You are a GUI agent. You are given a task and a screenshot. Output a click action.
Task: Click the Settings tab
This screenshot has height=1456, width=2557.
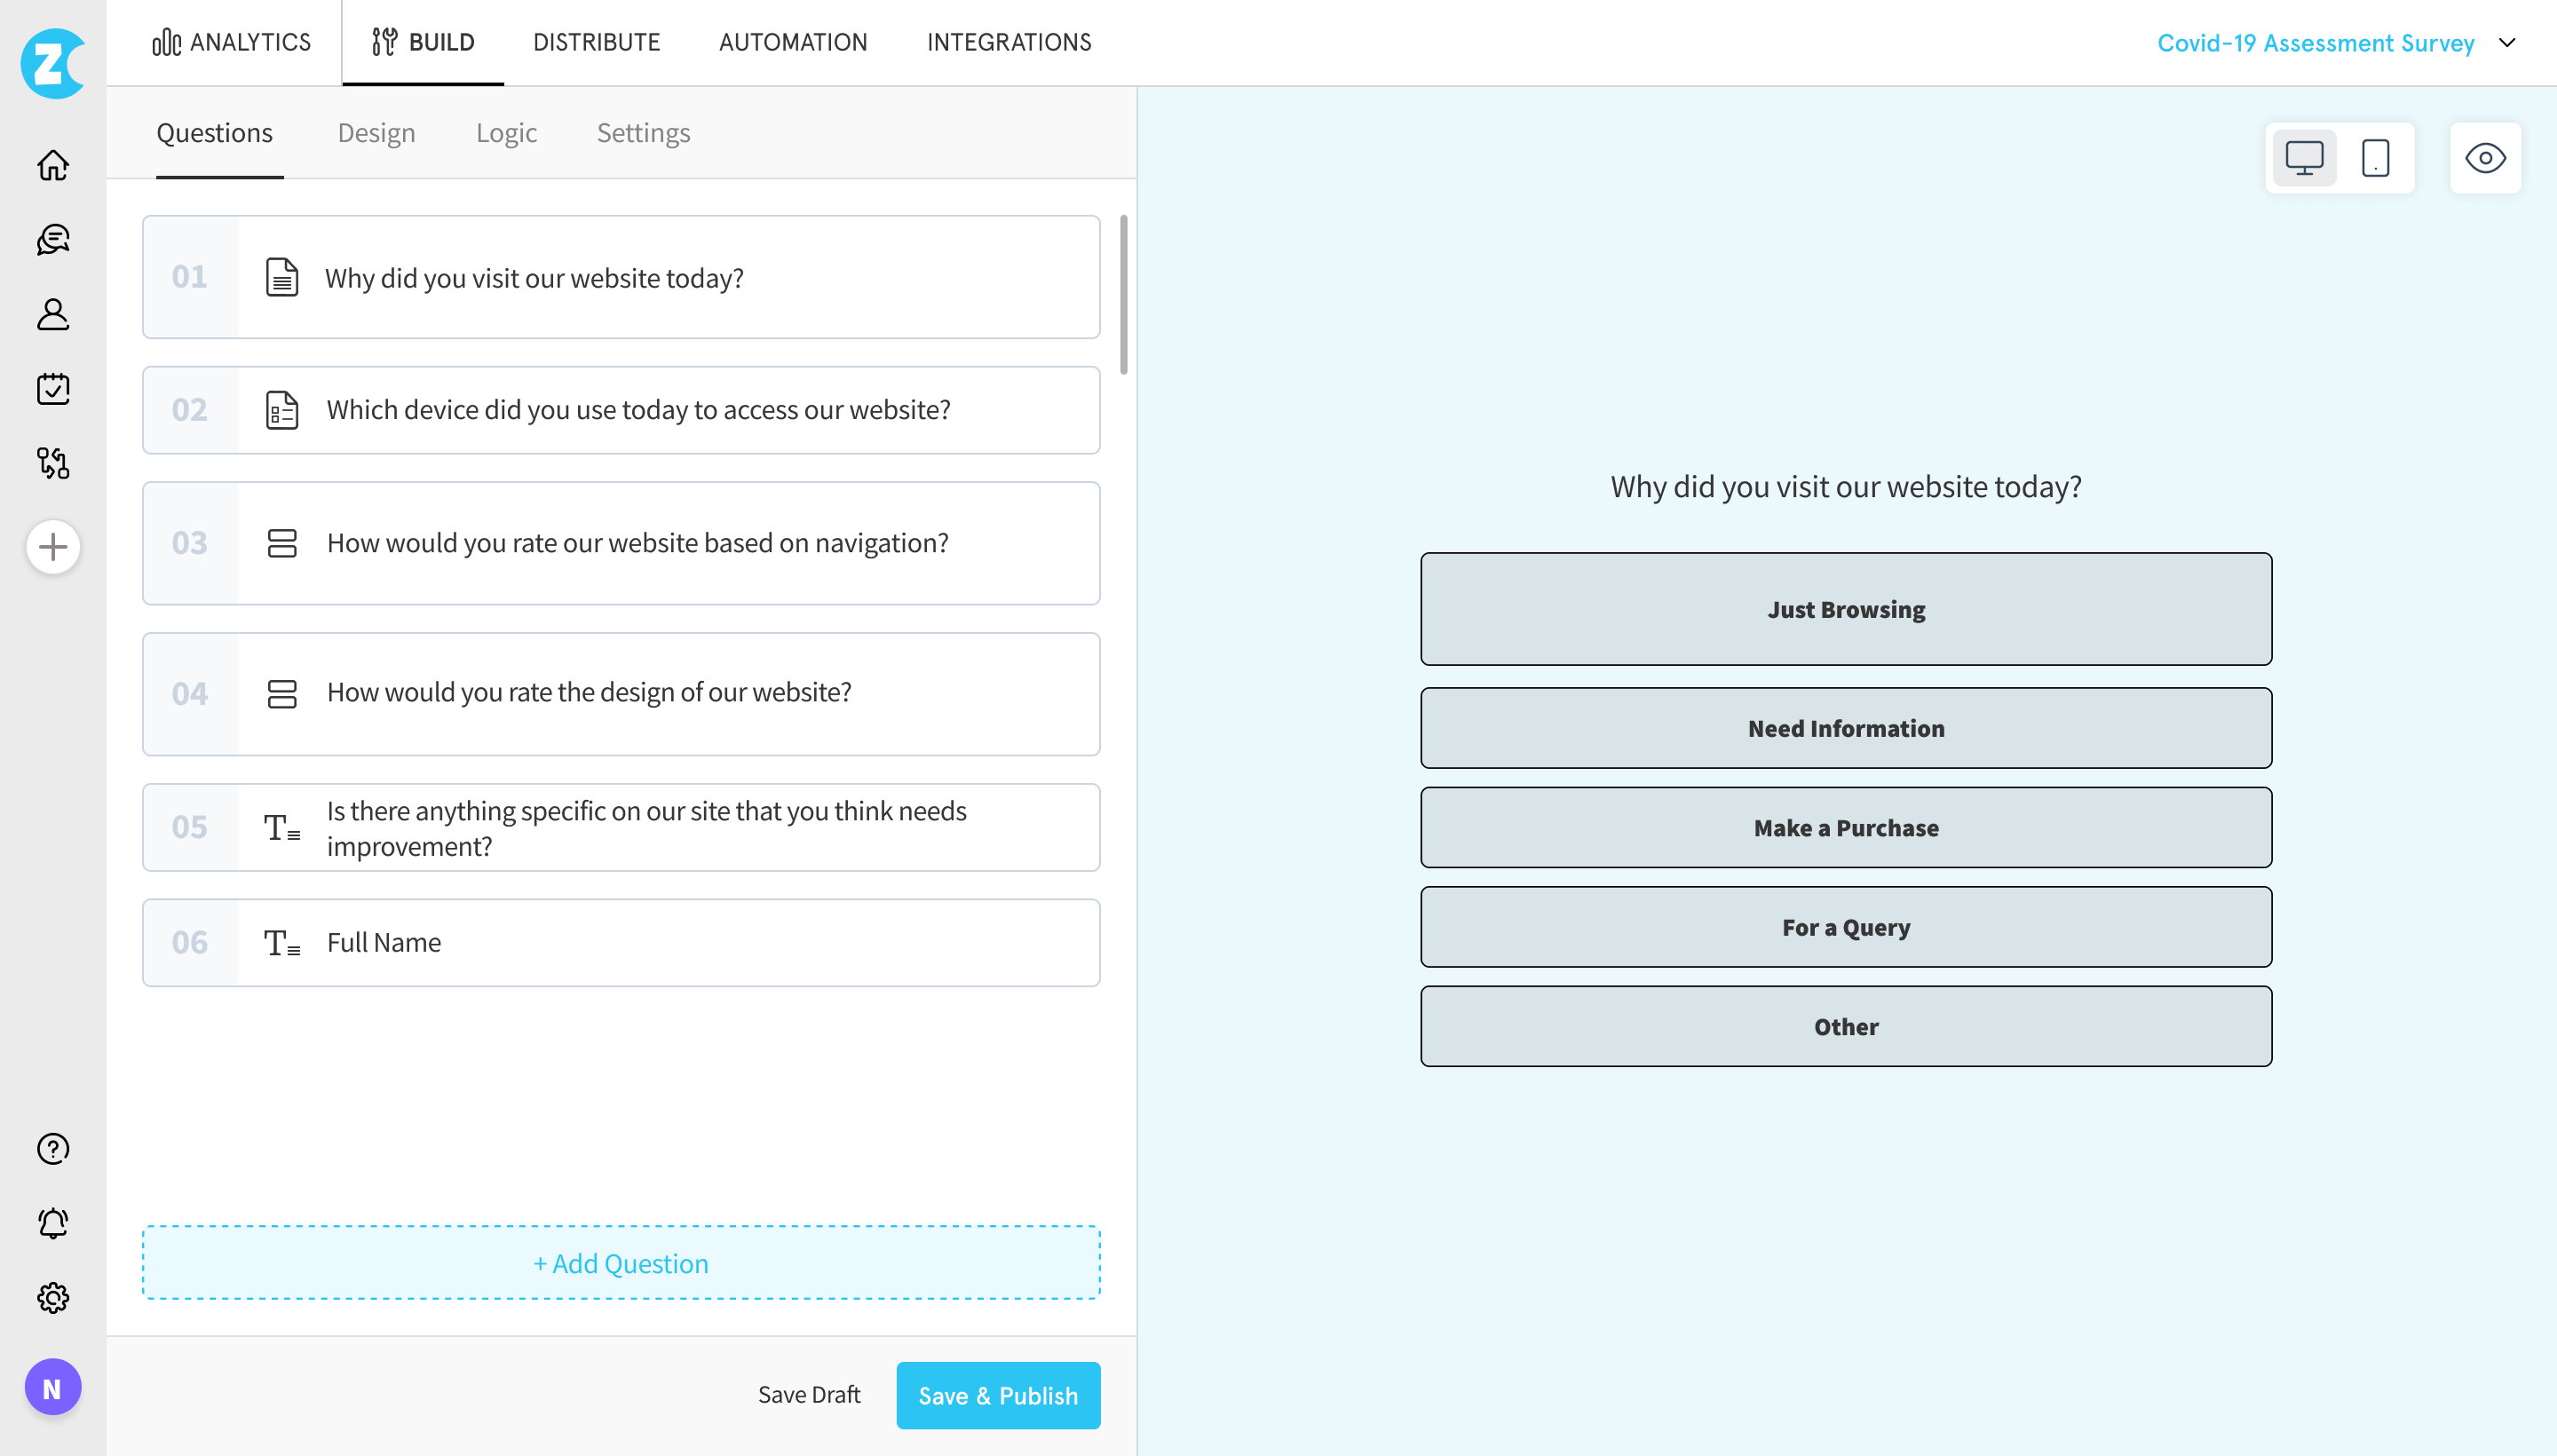[643, 131]
